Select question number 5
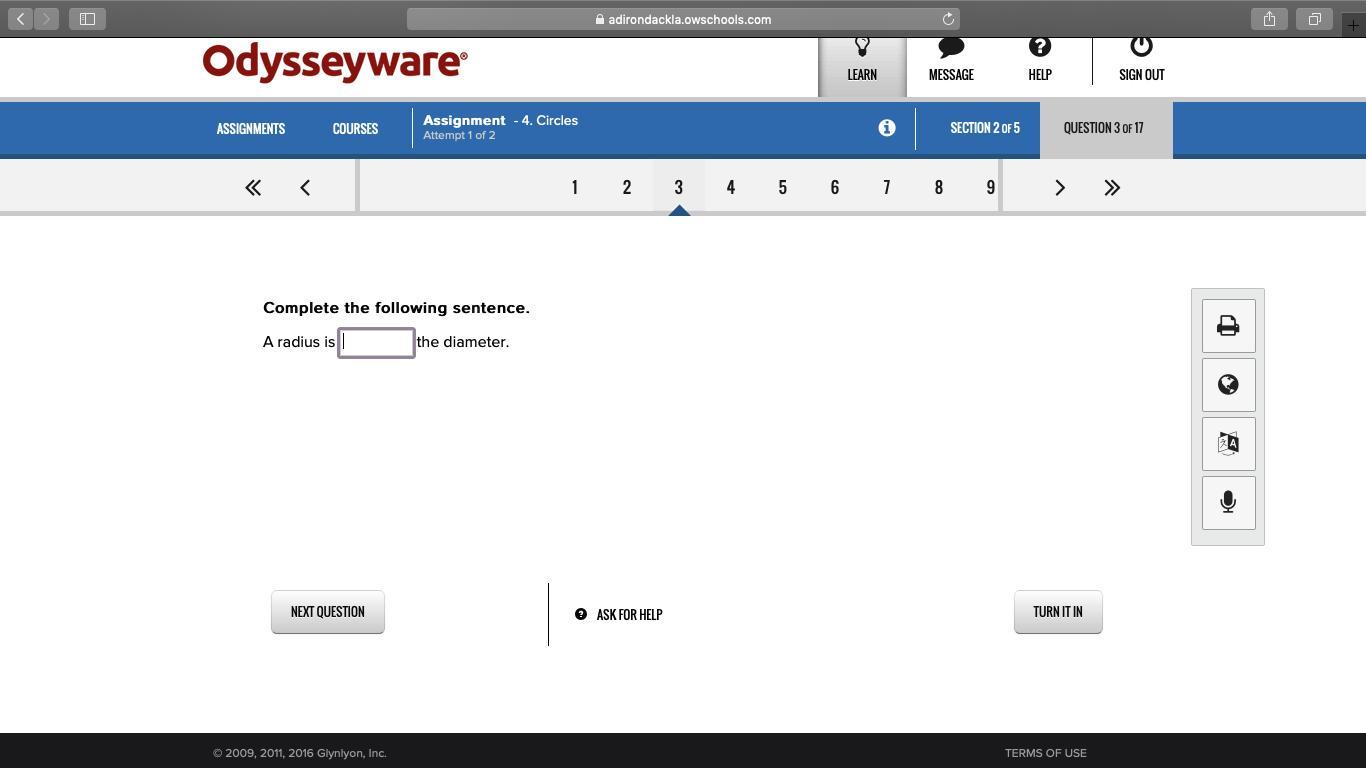 [x=783, y=188]
